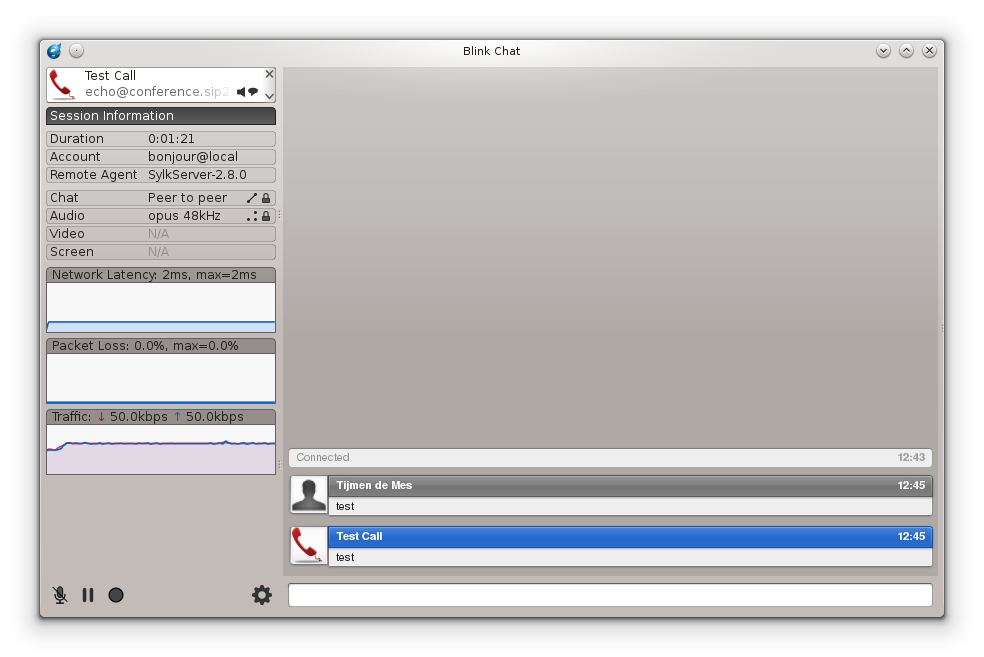Click the Session Information header

[161, 116]
